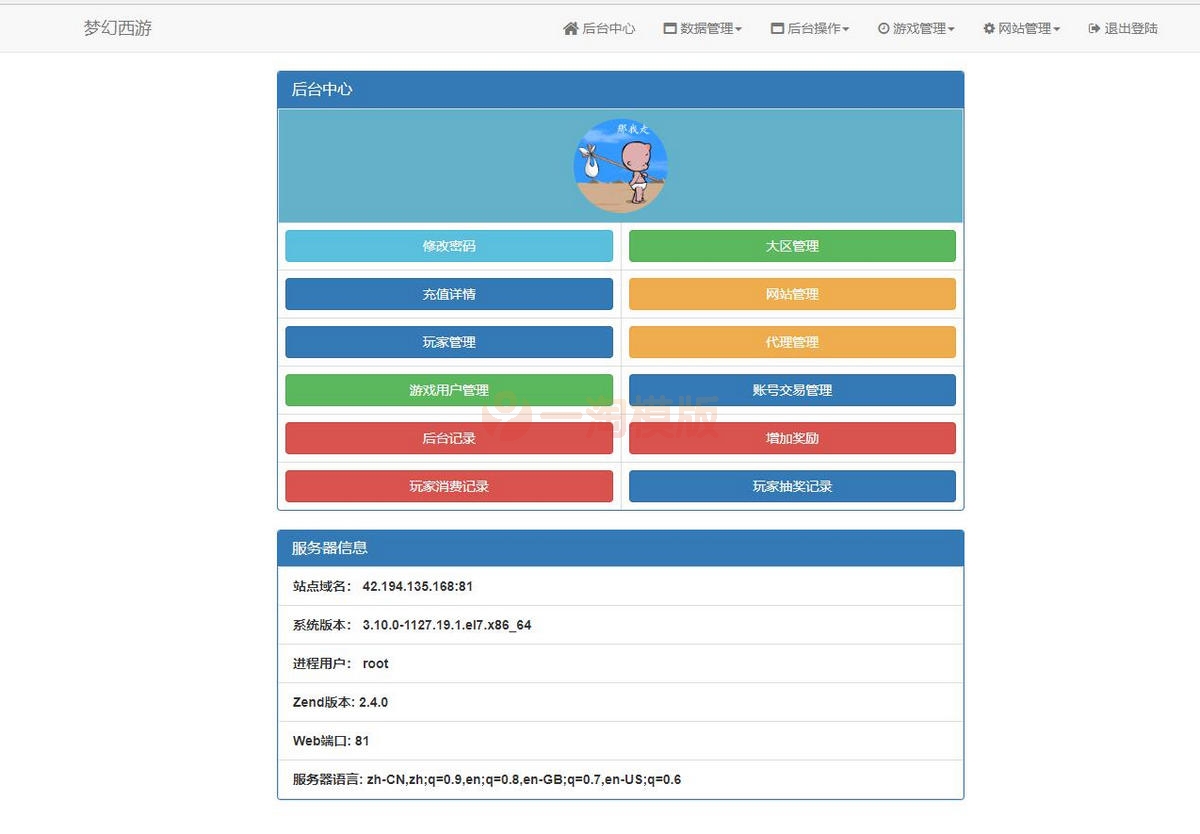Select the window icon next to 数据管理
This screenshot has width=1200, height=834.
(x=668, y=28)
